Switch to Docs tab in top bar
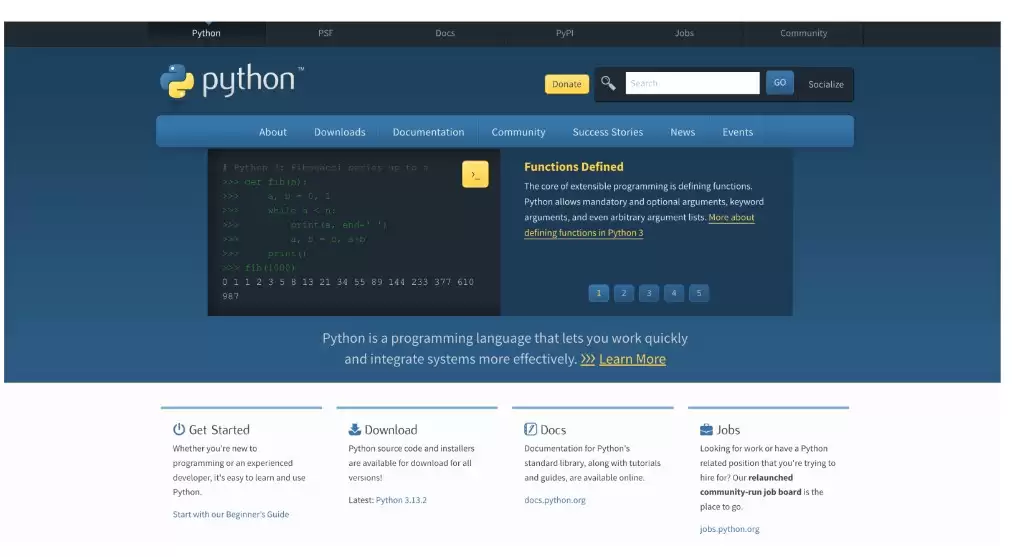Screen dimensions: 1036x557 (x=445, y=33)
